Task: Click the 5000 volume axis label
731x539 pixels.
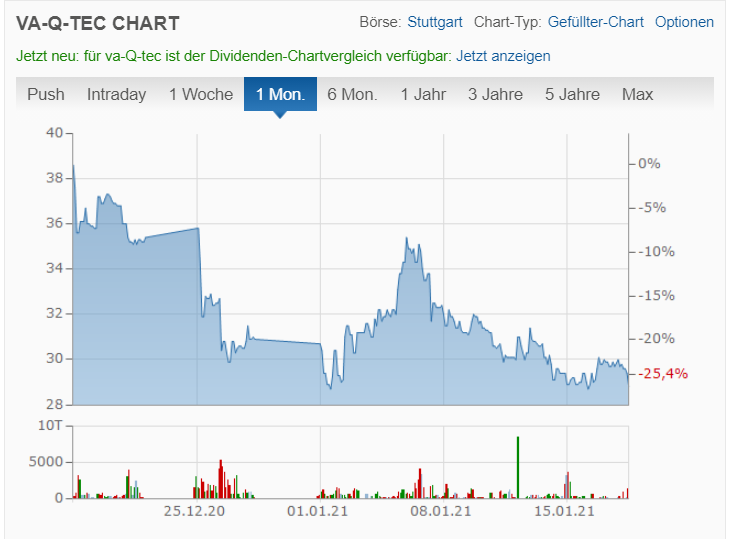Action: pyautogui.click(x=46, y=462)
